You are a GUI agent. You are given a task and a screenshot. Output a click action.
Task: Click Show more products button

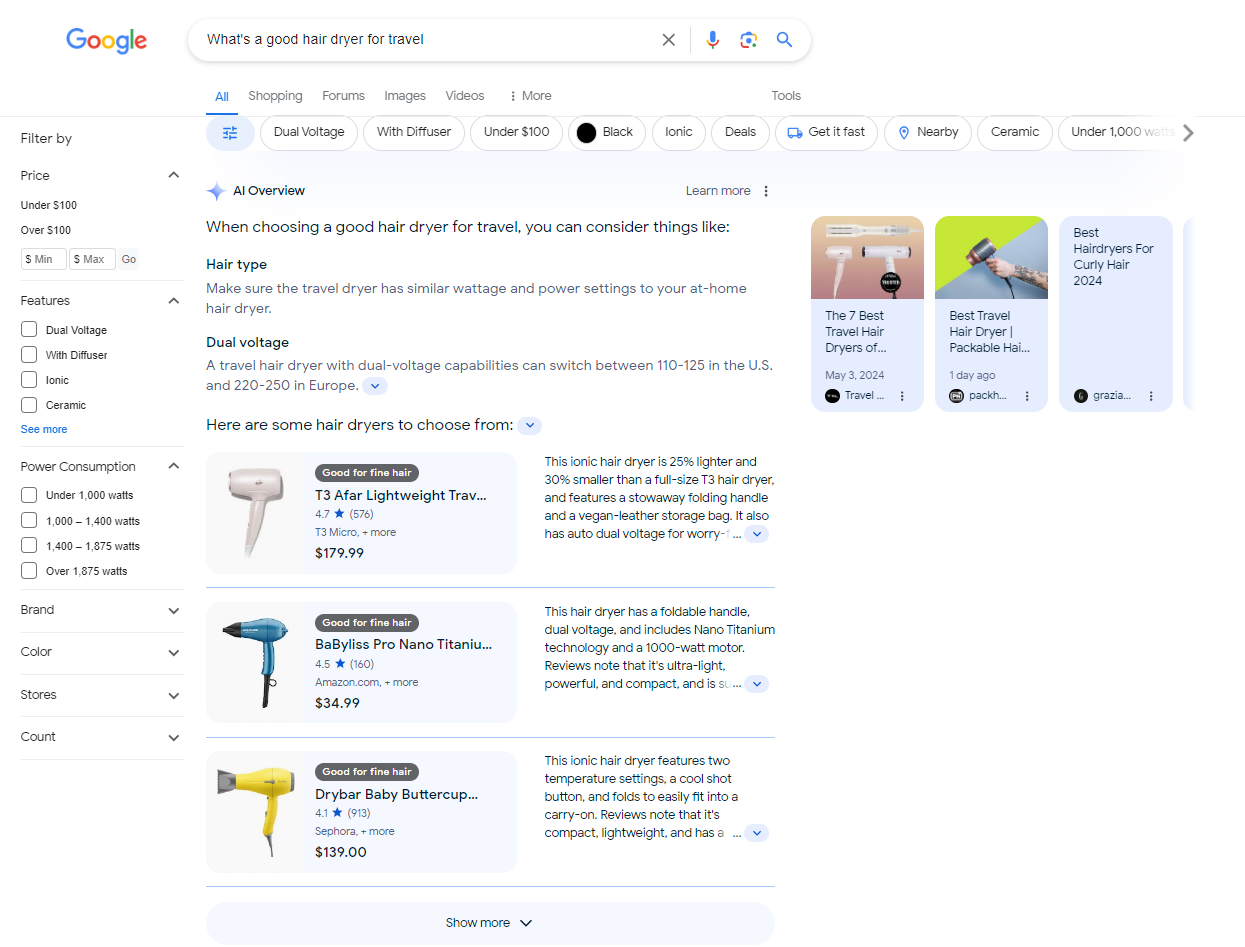point(490,923)
